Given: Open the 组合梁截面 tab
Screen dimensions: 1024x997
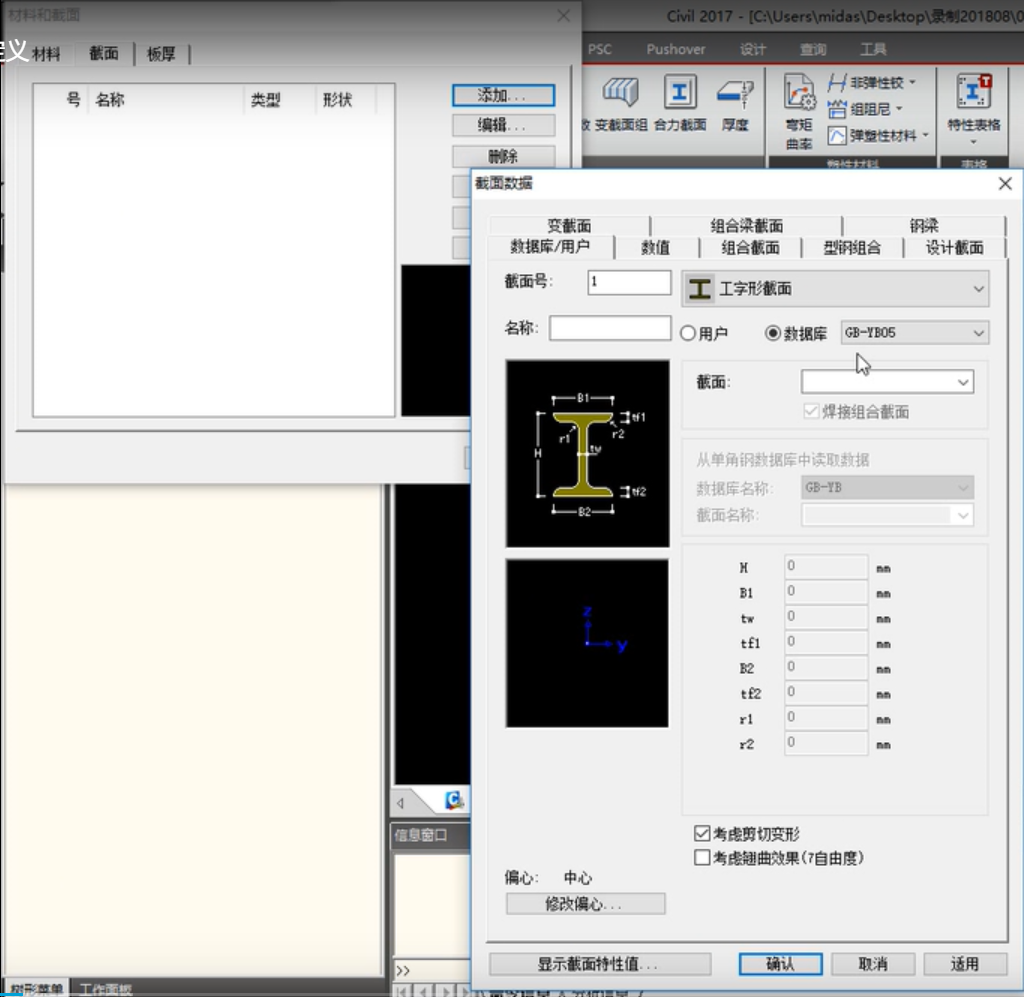Looking at the screenshot, I should click(x=746, y=226).
